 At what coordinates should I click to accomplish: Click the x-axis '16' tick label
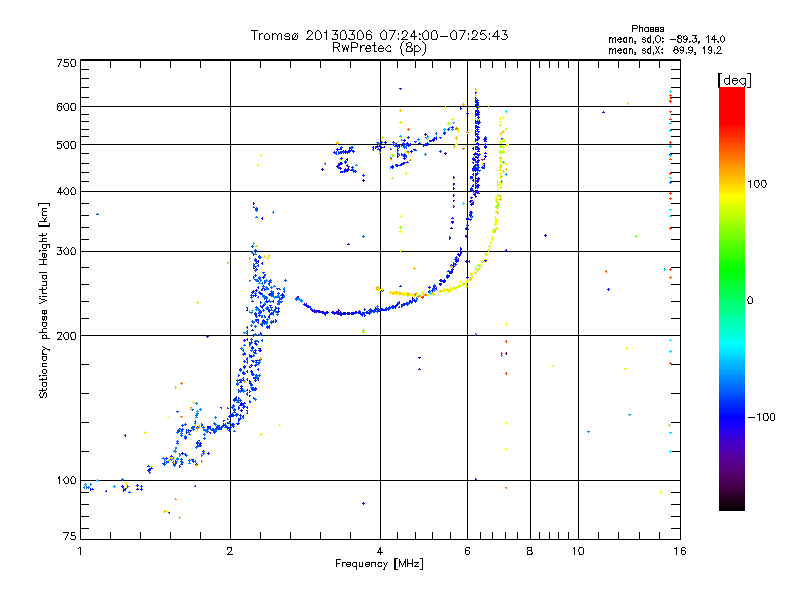(680, 551)
